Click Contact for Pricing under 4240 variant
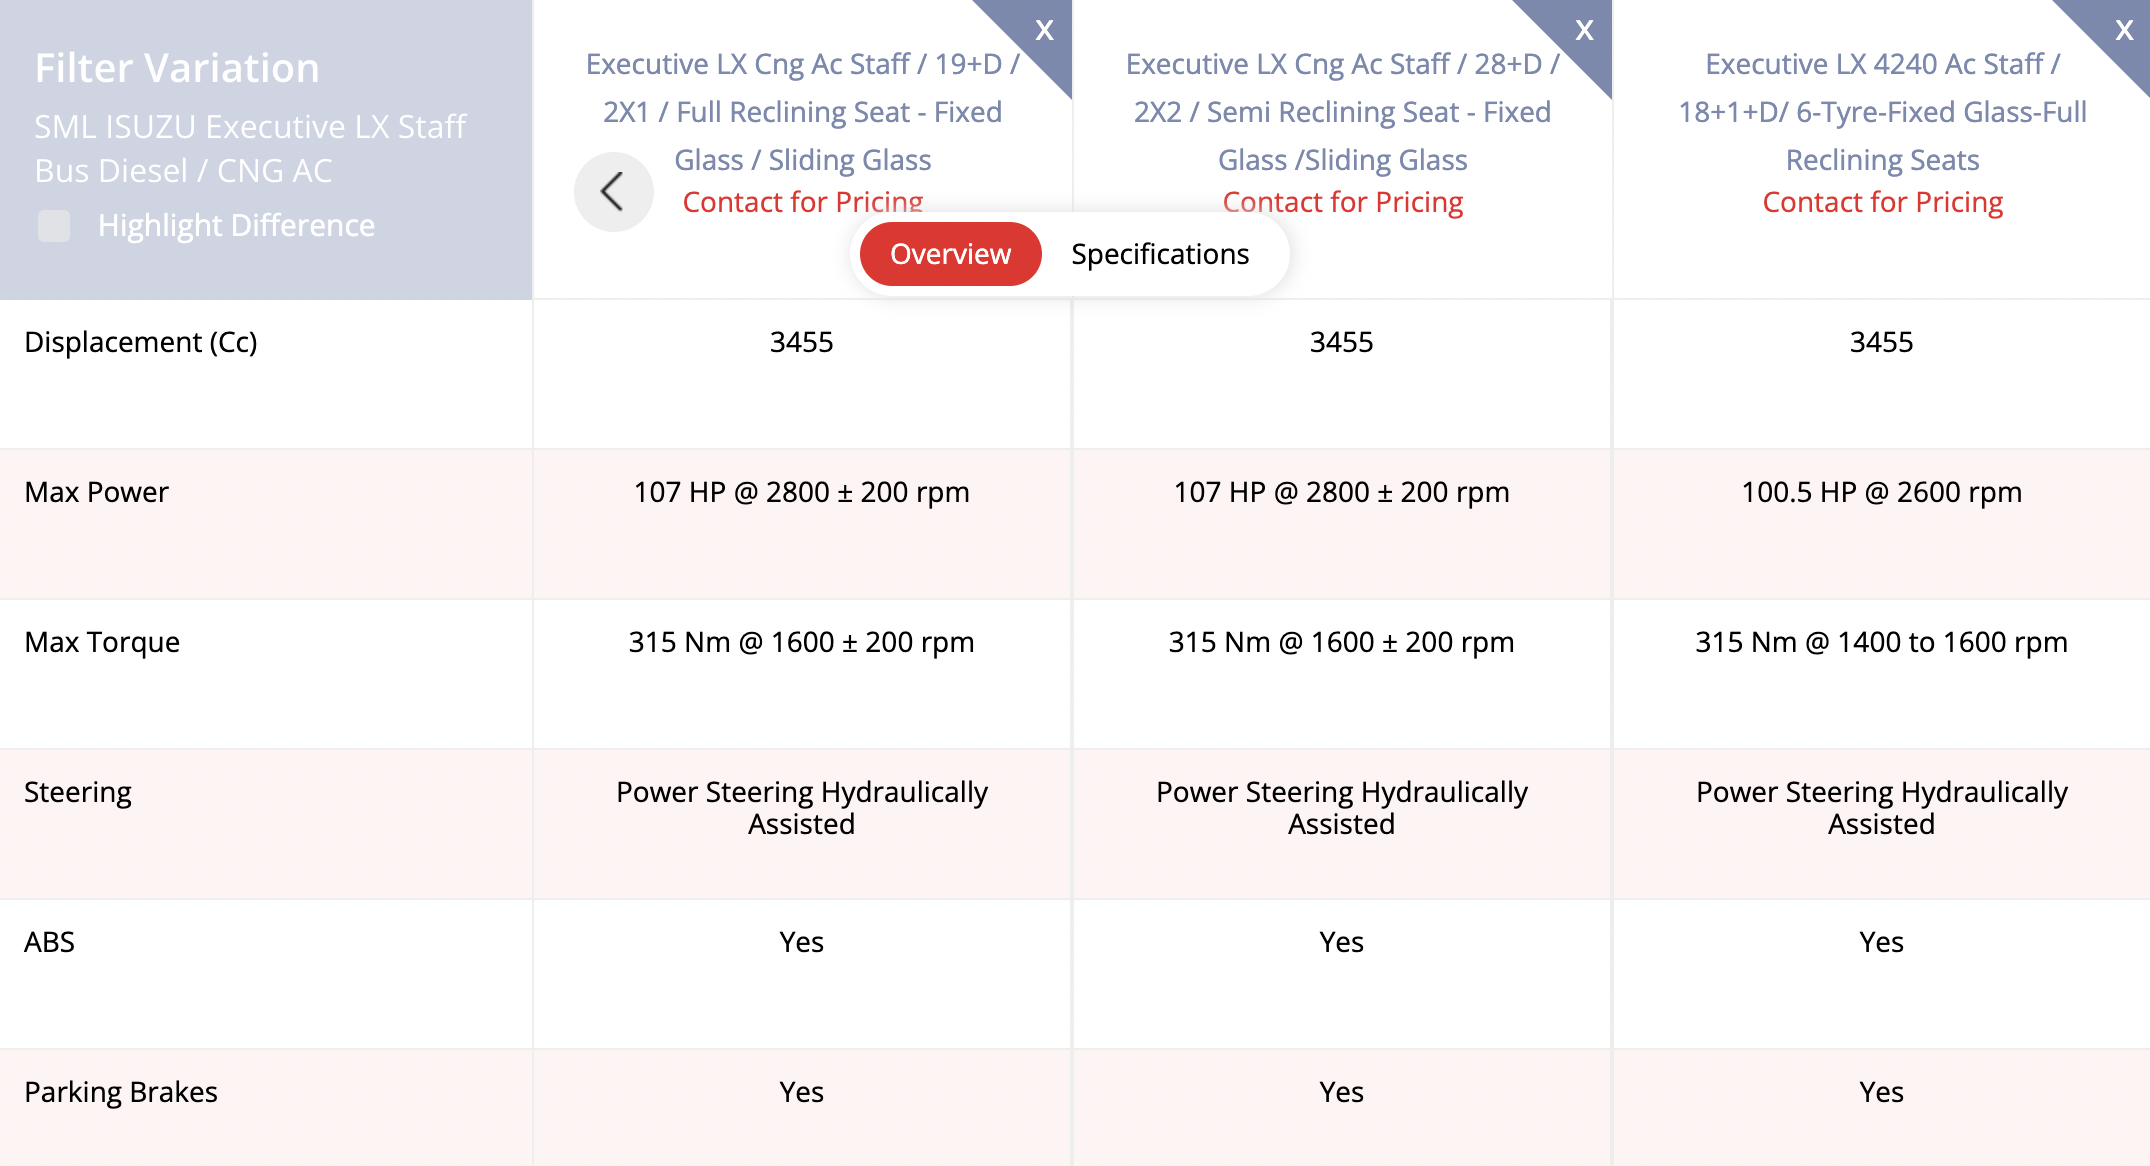The height and width of the screenshot is (1166, 2150). coord(1882,202)
